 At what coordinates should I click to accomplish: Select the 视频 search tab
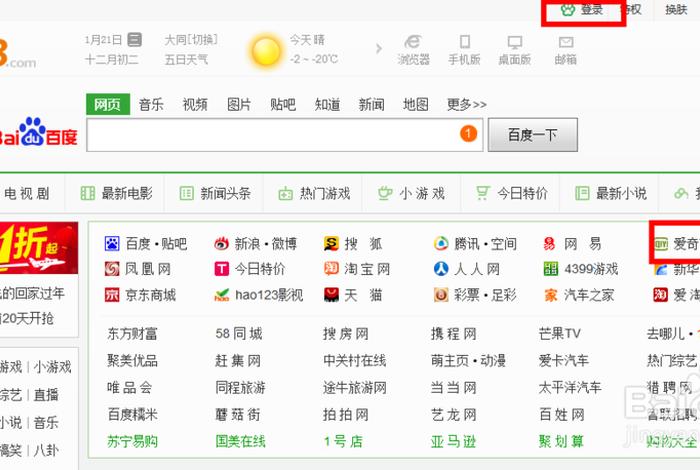pyautogui.click(x=195, y=104)
